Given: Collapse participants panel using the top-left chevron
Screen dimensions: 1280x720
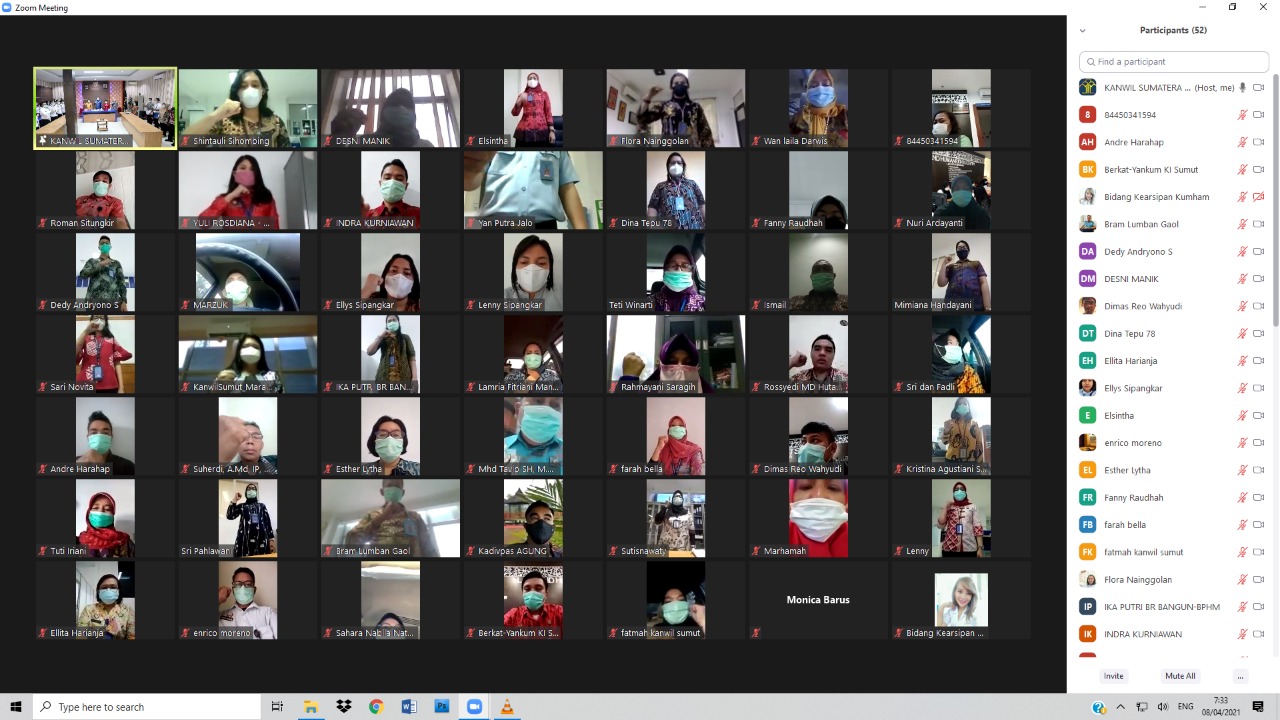Looking at the screenshot, I should click(1082, 31).
